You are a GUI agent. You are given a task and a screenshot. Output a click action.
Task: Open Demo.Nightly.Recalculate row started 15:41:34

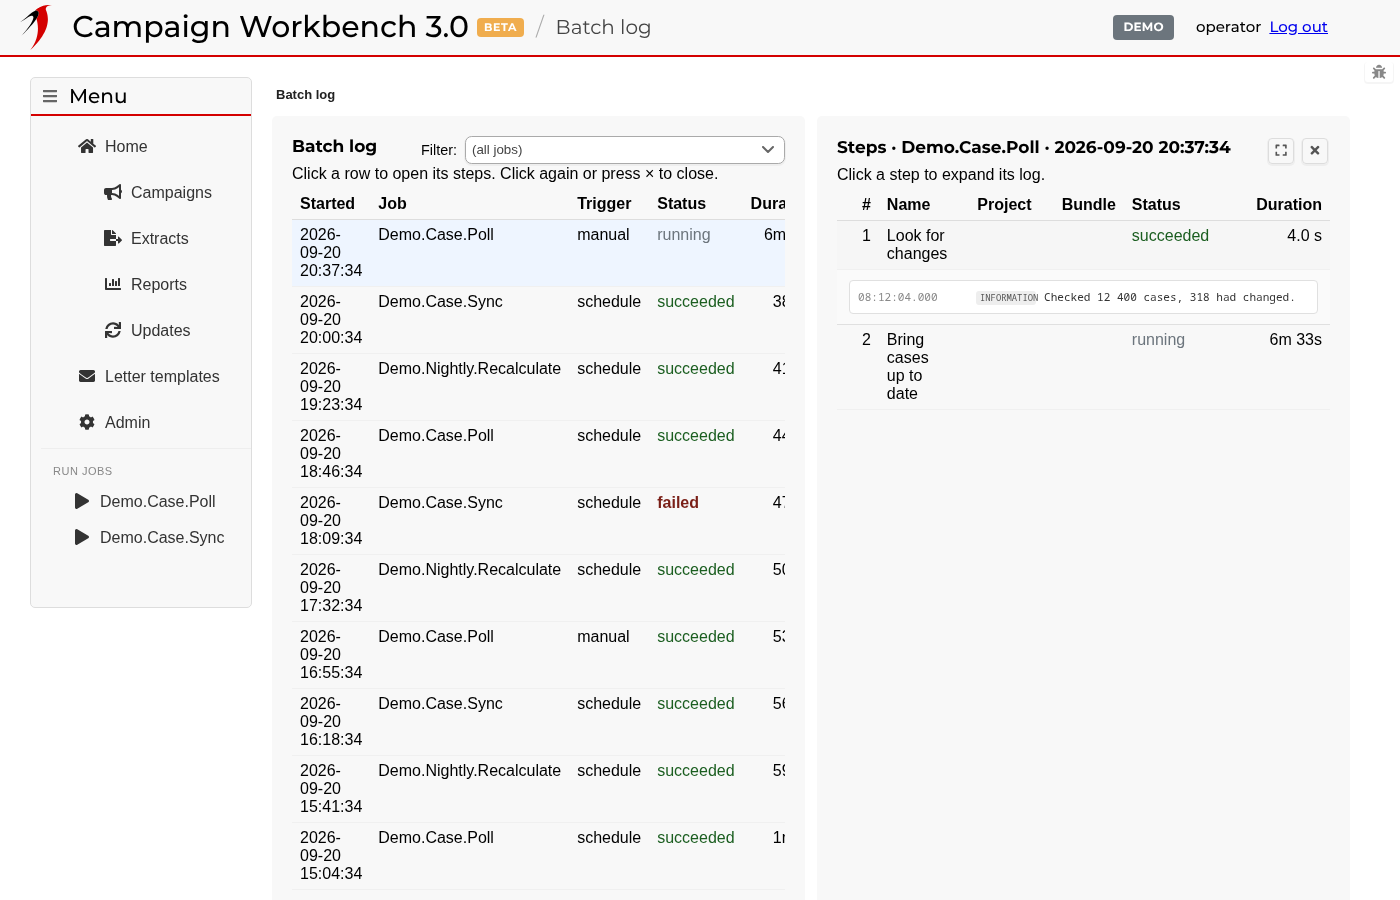click(538, 789)
